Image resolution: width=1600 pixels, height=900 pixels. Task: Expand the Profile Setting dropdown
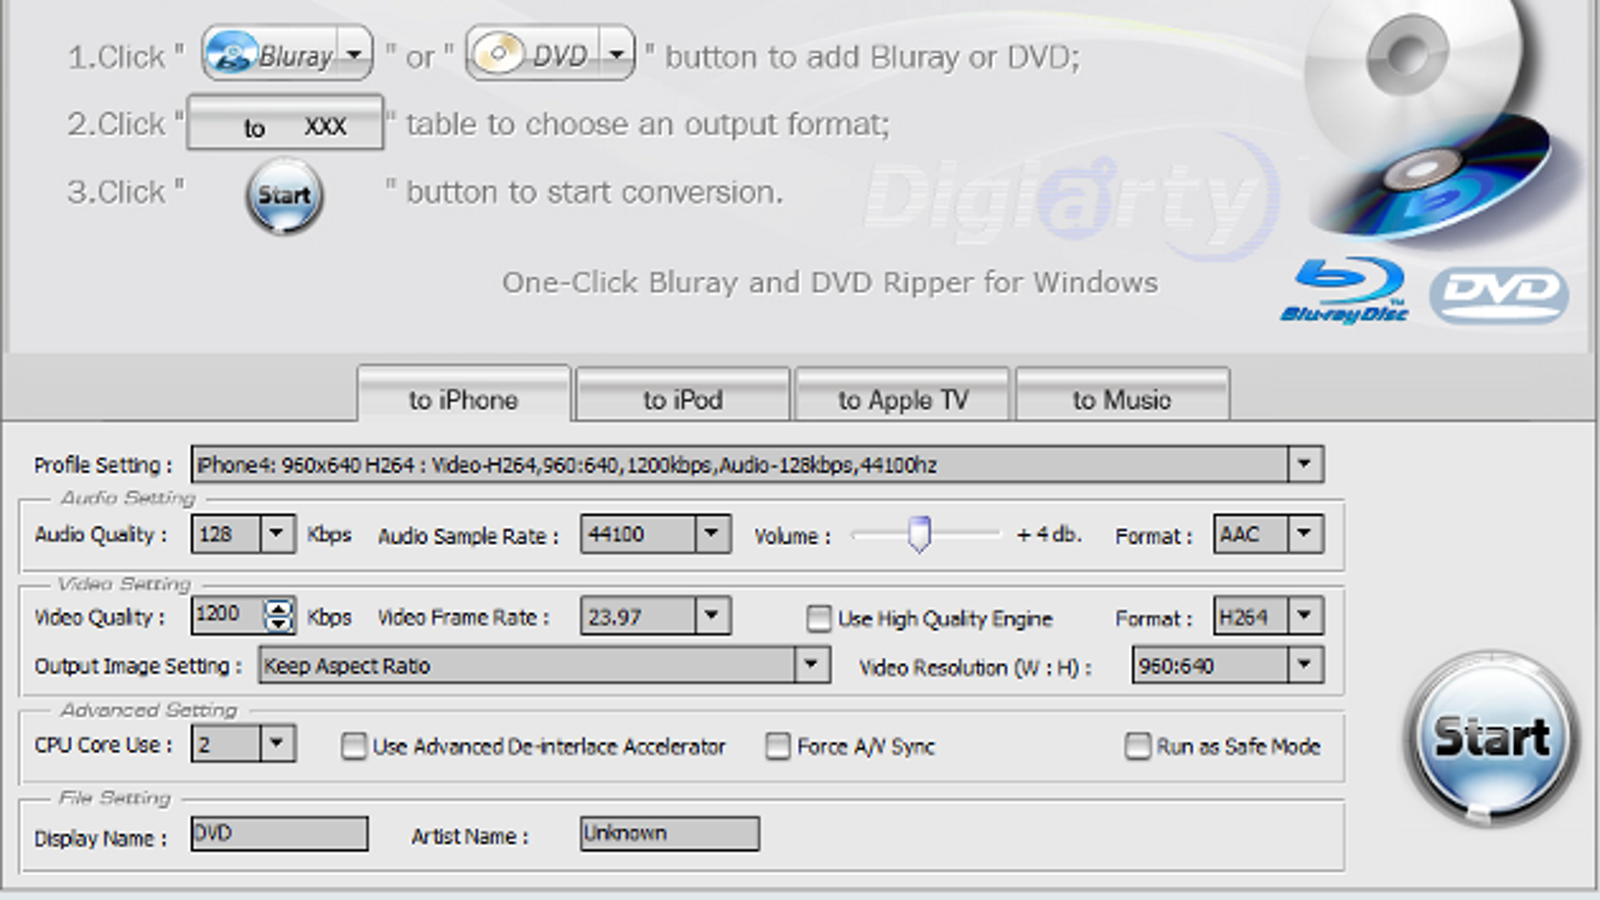1304,464
